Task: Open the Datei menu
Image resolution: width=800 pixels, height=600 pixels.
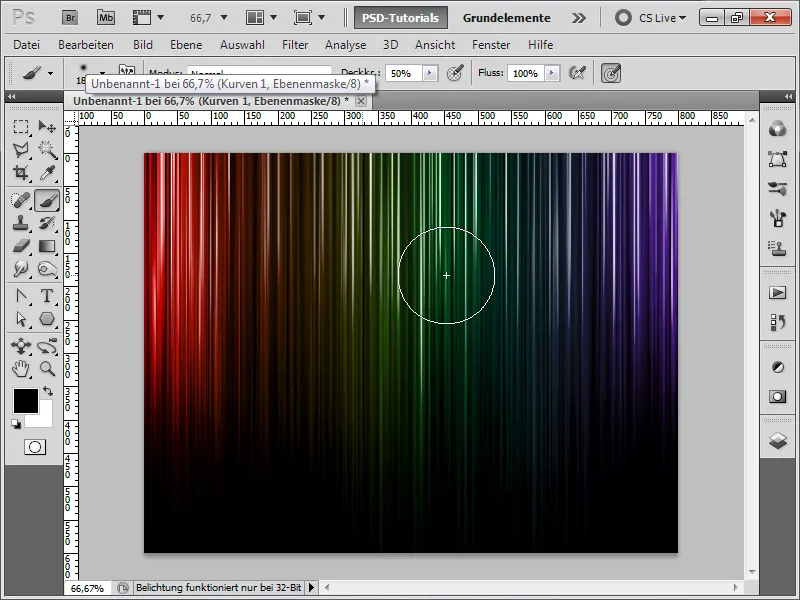Action: pyautogui.click(x=27, y=45)
